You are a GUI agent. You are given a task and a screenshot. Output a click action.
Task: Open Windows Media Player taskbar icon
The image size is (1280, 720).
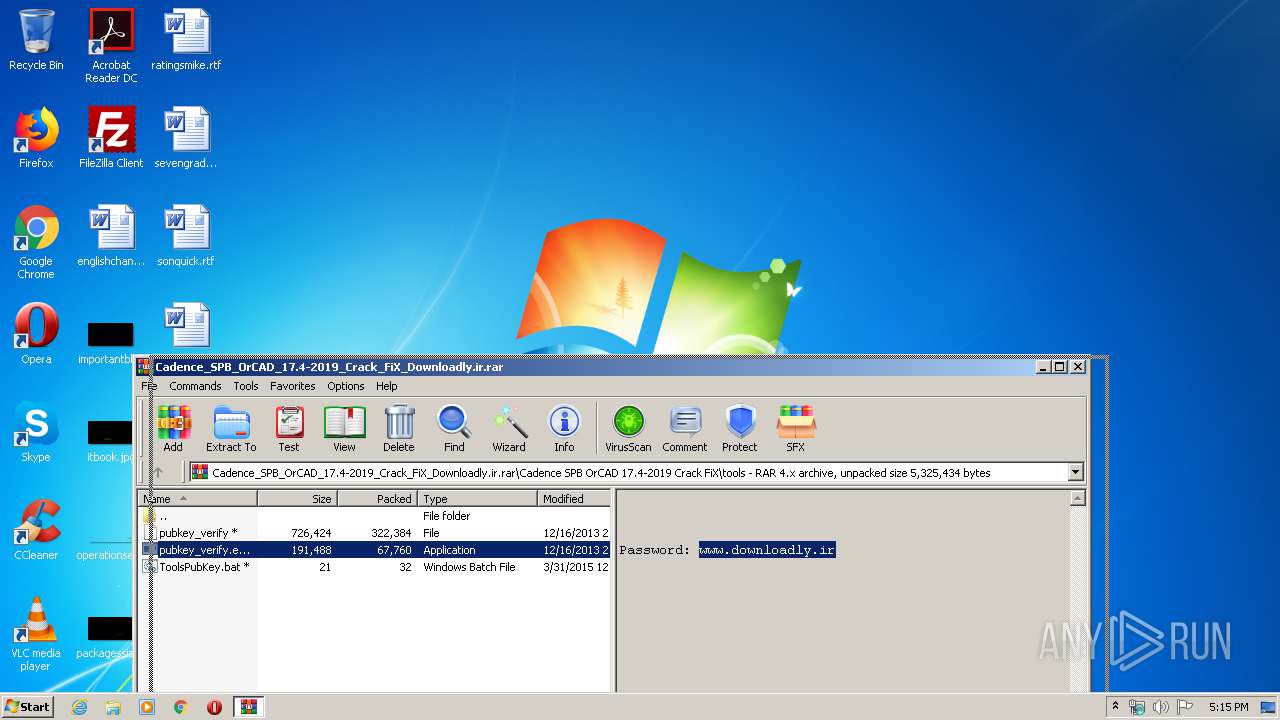click(147, 707)
